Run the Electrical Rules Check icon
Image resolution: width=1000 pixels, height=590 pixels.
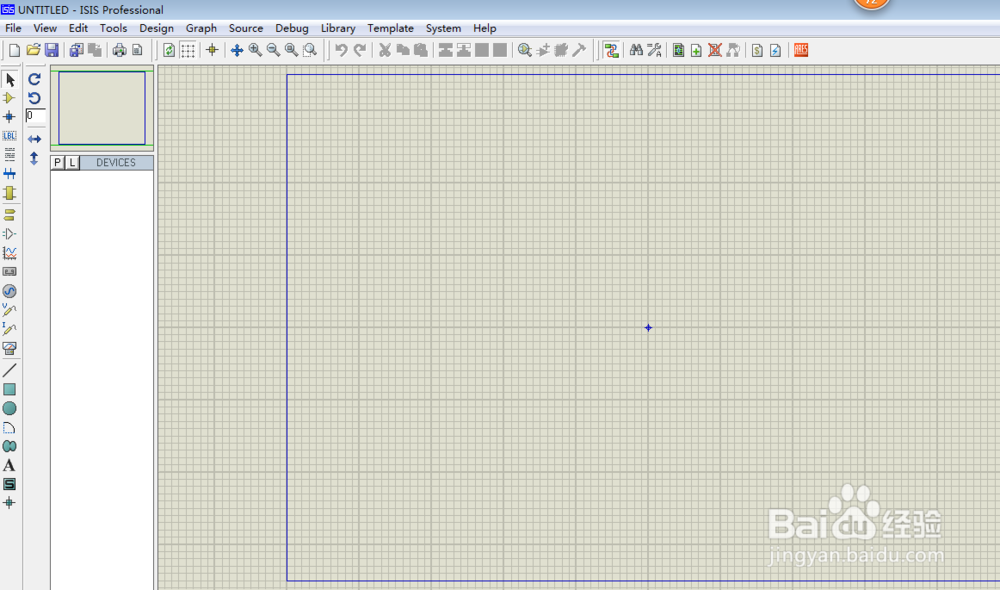tap(776, 50)
